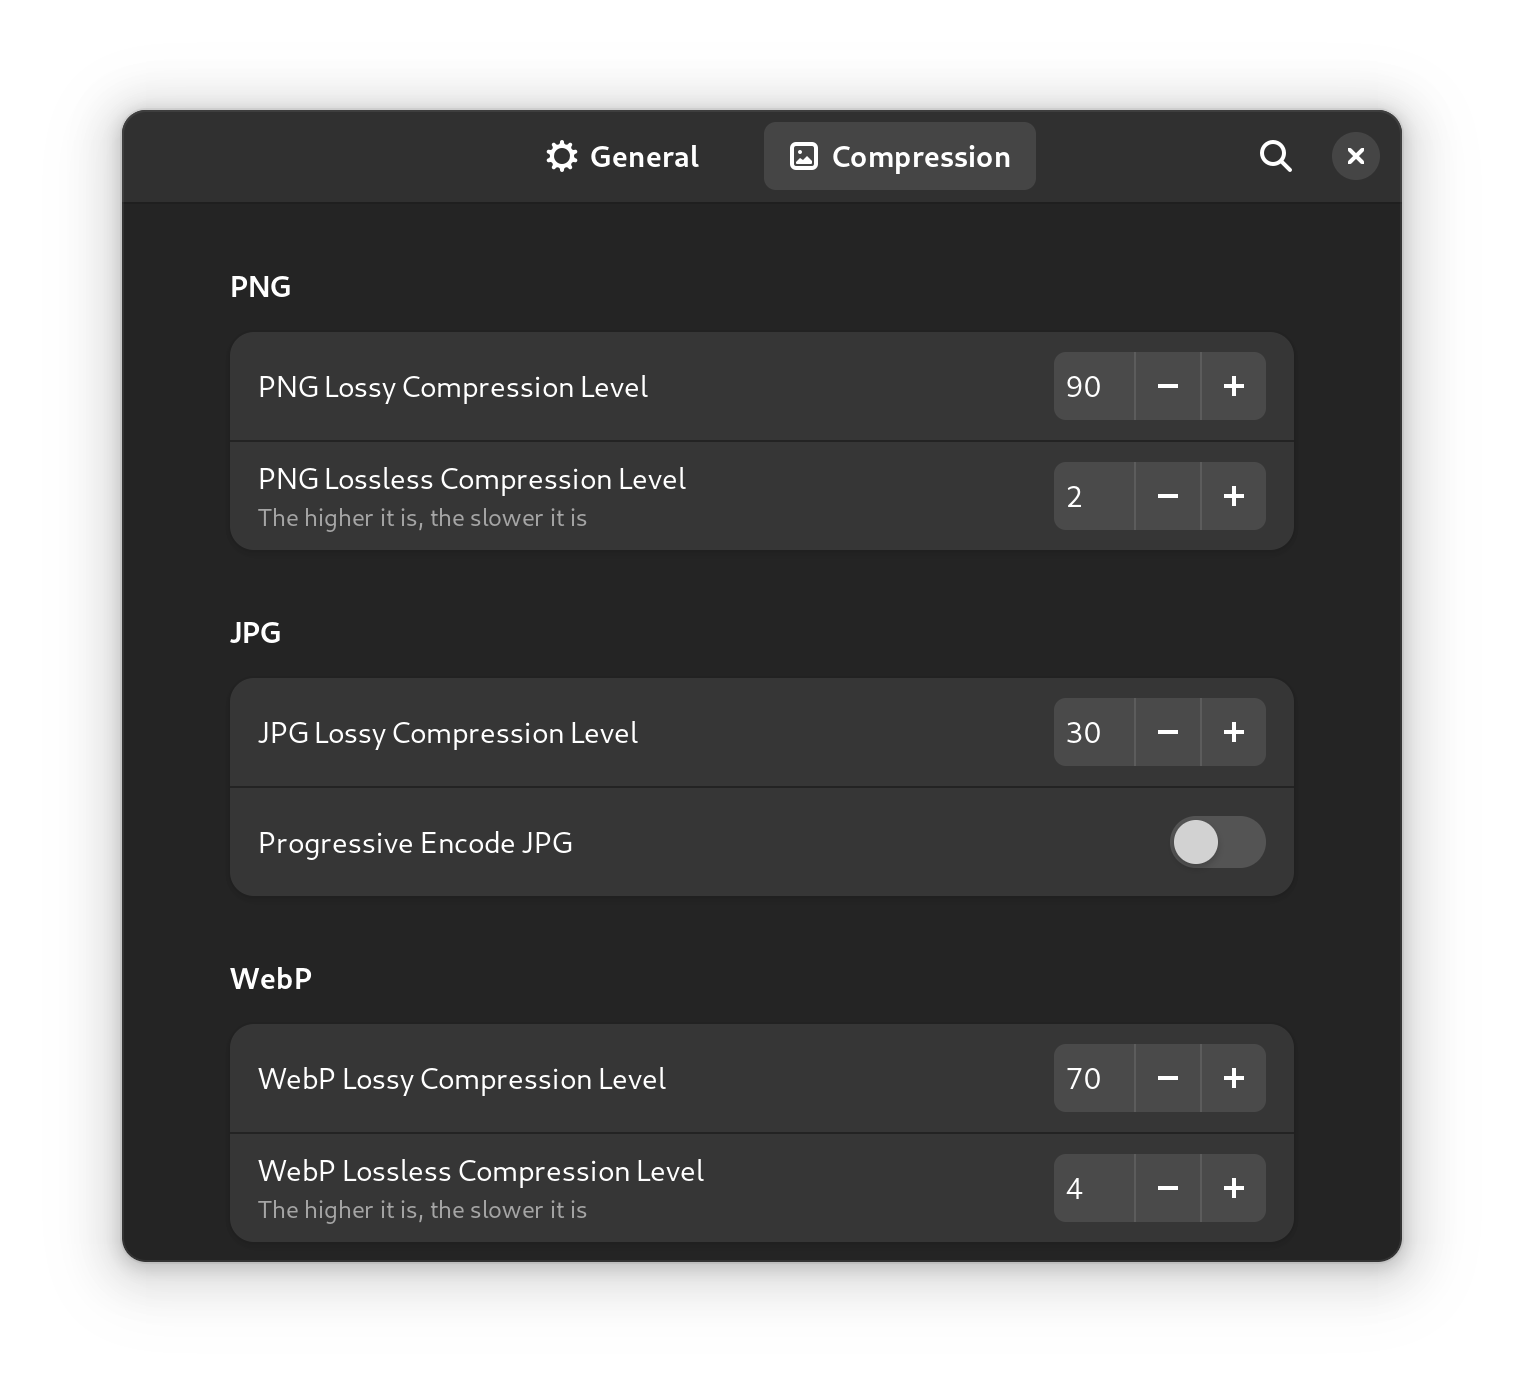
Task: Increase the PNG Lossy Compression Level
Action: pyautogui.click(x=1233, y=386)
